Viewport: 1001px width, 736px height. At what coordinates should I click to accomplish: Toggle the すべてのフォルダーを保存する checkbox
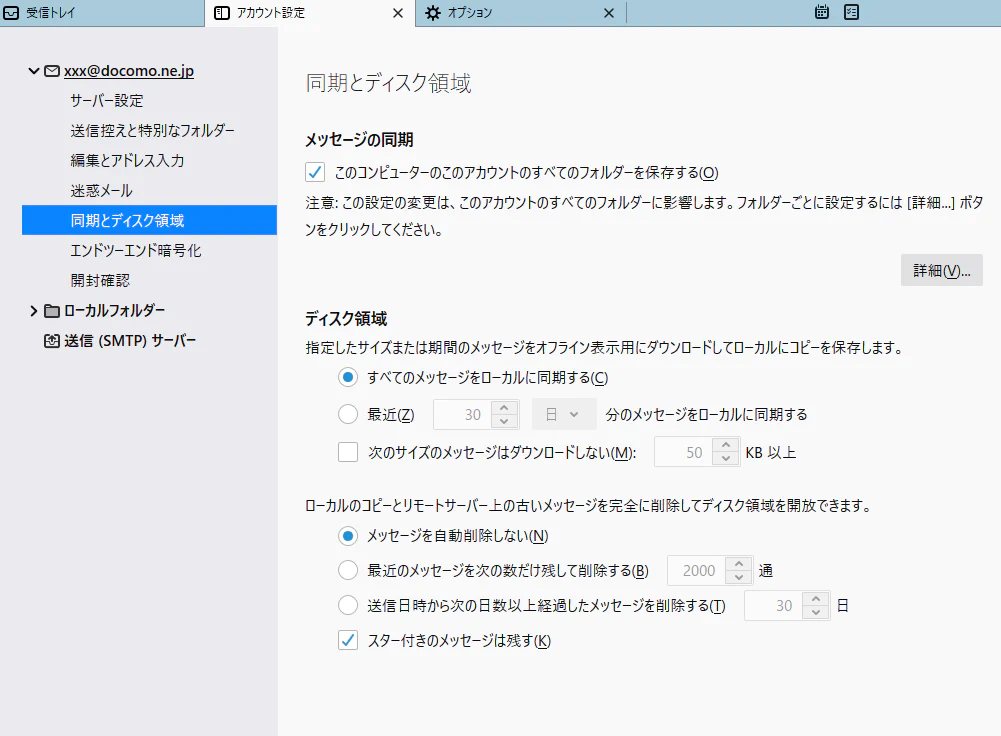click(315, 172)
